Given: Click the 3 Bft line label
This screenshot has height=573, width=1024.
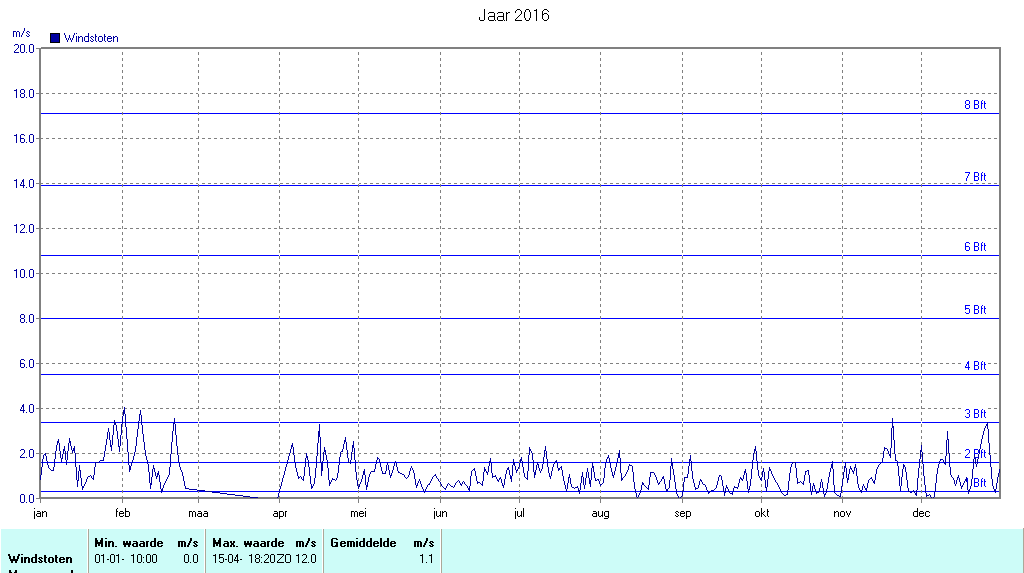Looking at the screenshot, I should (975, 414).
